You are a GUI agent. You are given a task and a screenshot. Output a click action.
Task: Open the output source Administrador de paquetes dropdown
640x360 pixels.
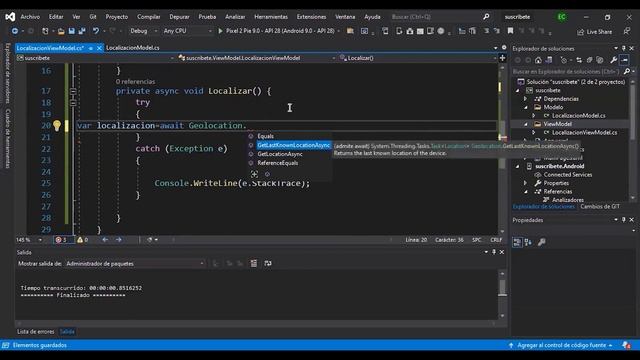pos(135,264)
